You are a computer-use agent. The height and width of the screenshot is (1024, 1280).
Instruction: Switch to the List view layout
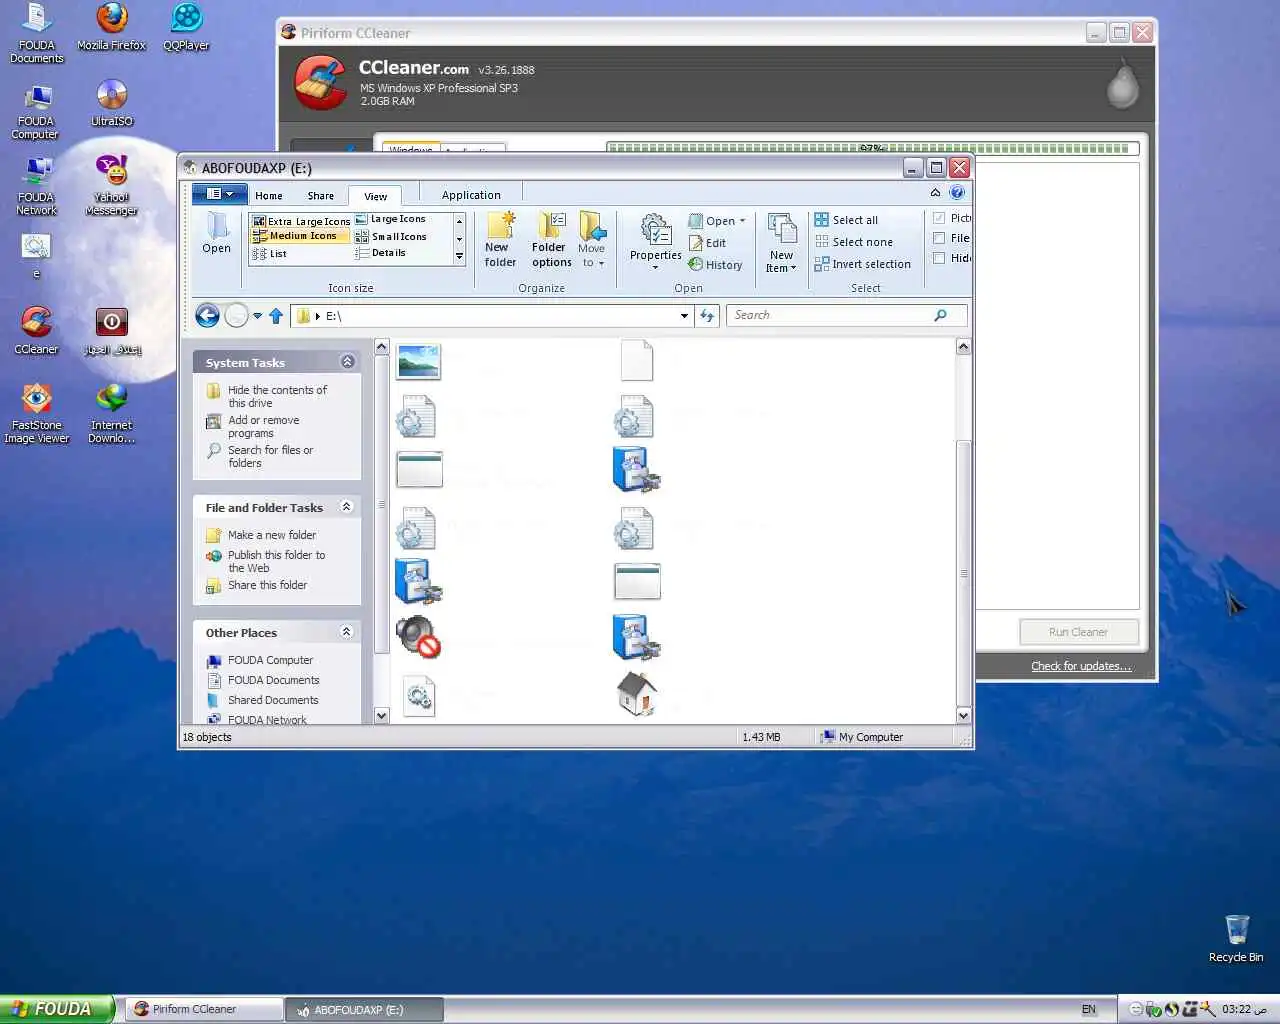[x=270, y=254]
